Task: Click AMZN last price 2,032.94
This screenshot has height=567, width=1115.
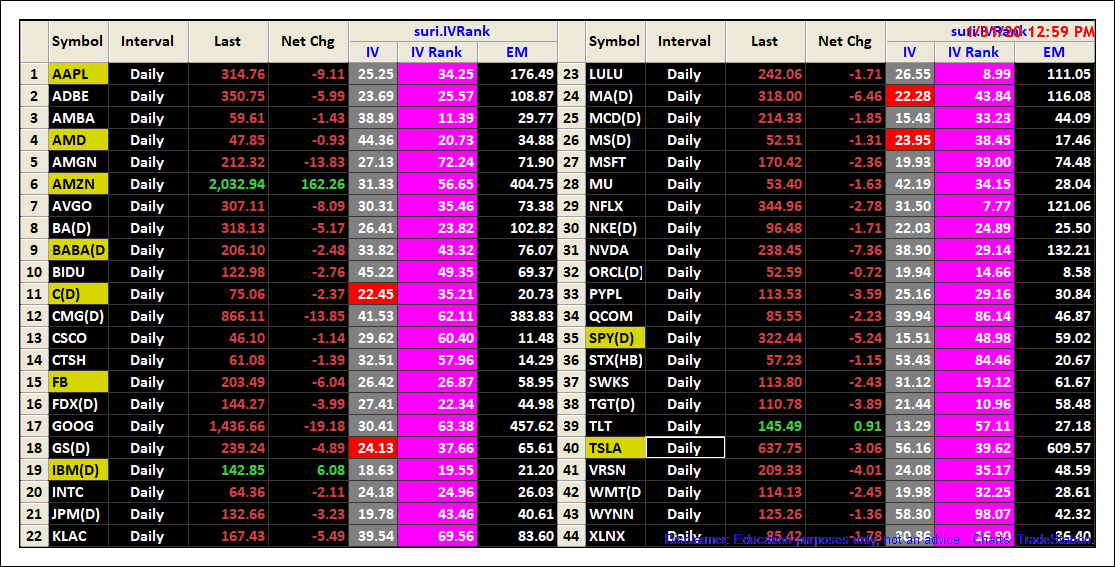Action: click(x=228, y=184)
